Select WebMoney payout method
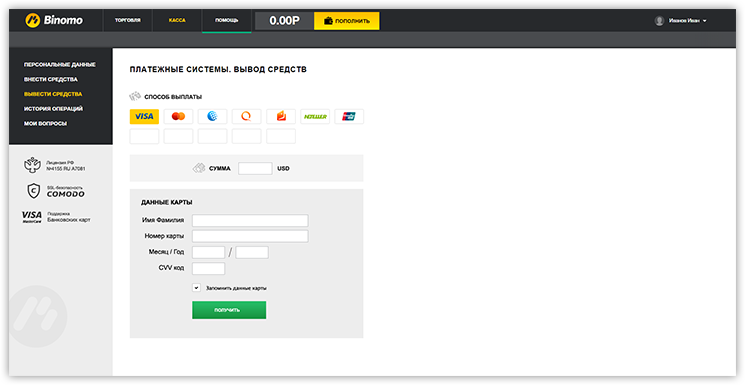The width and height of the screenshot is (745, 385). click(212, 116)
